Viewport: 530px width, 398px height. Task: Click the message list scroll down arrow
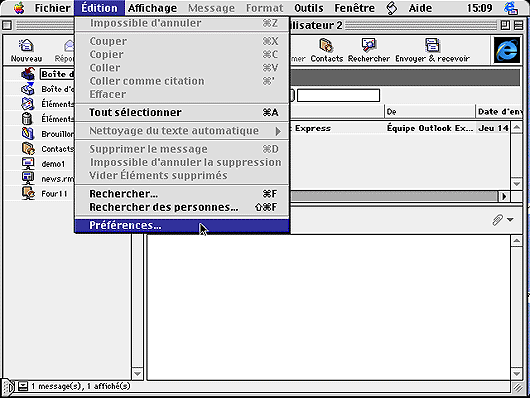(516, 184)
